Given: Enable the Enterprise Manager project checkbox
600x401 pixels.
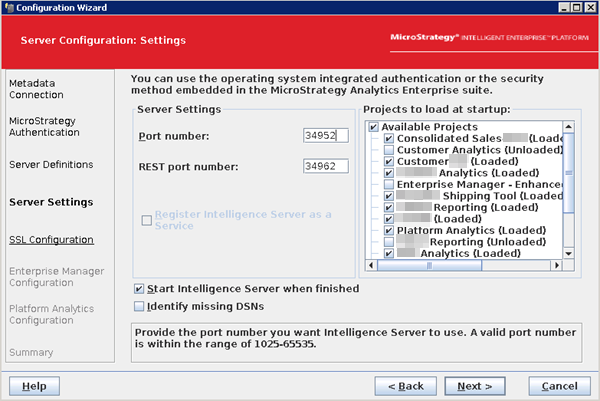Looking at the screenshot, I should [x=389, y=184].
